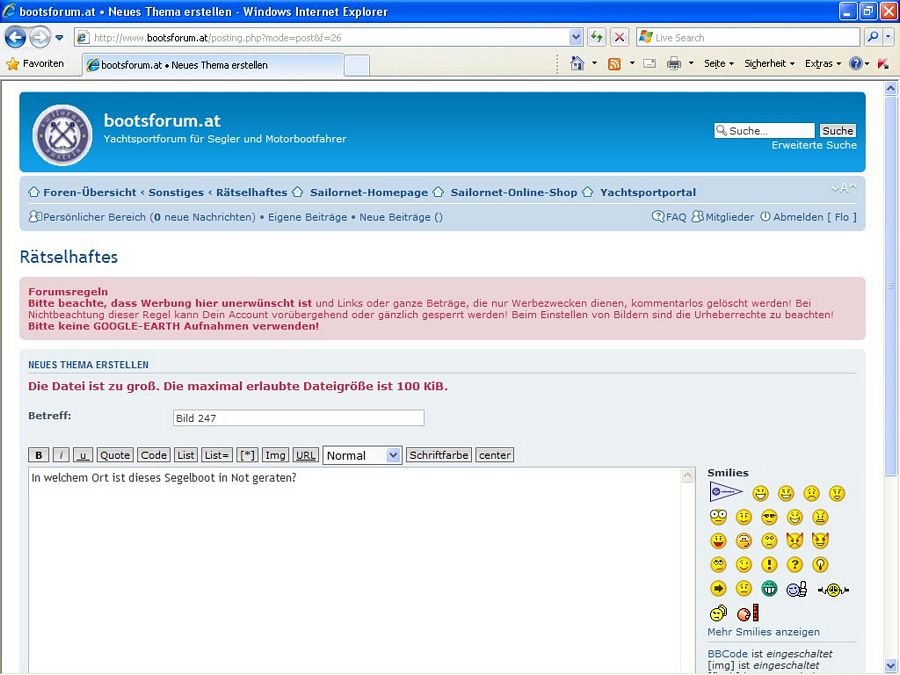Open the Mehr Smilies anzeigen link
This screenshot has height=675, width=900.
pyautogui.click(x=763, y=632)
